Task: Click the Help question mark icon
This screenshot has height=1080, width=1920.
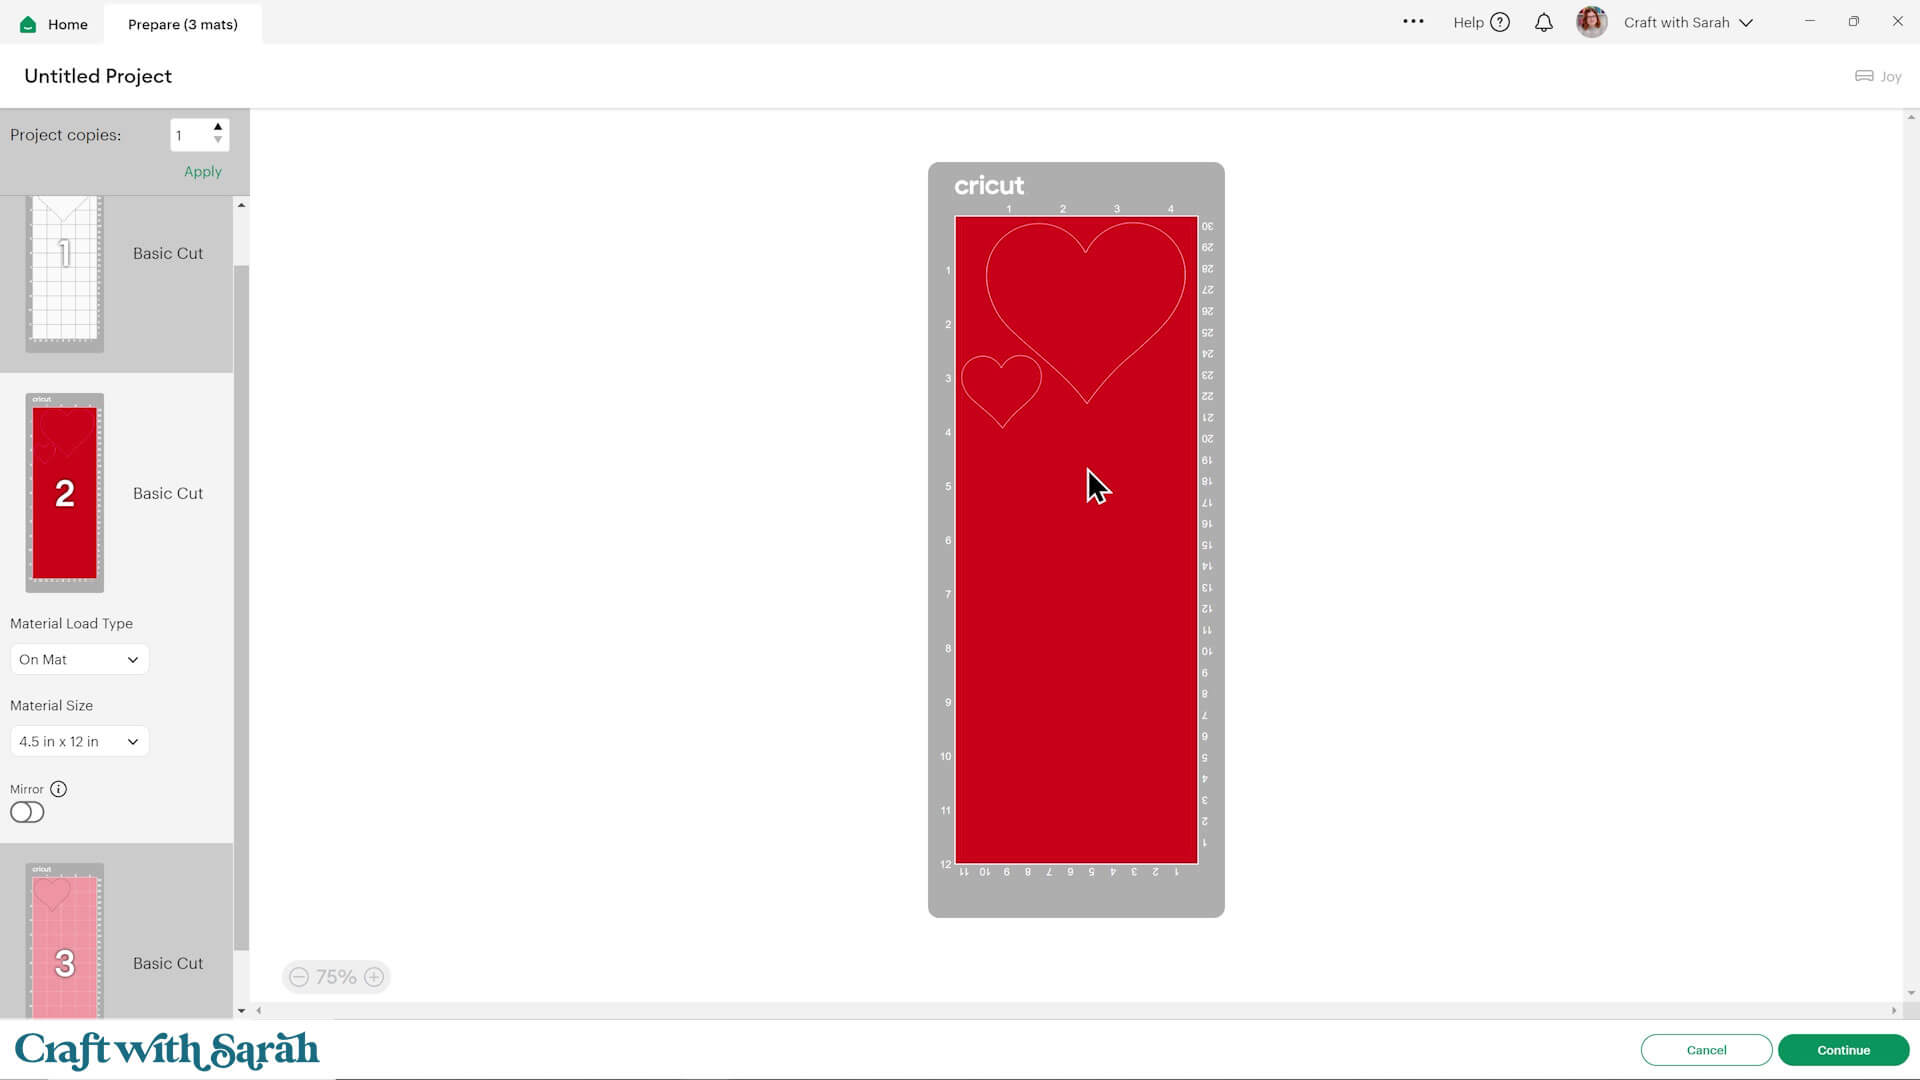Action: pyautogui.click(x=1500, y=22)
